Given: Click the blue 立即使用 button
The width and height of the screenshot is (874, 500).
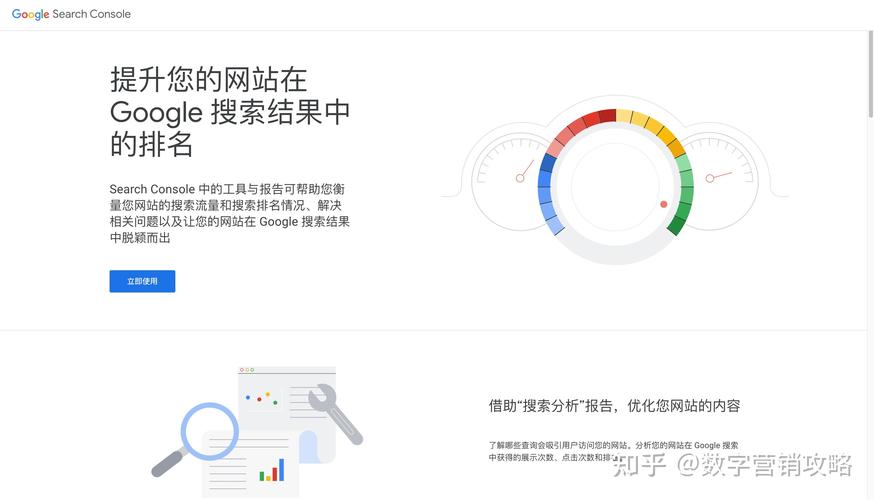Looking at the screenshot, I should tap(142, 281).
